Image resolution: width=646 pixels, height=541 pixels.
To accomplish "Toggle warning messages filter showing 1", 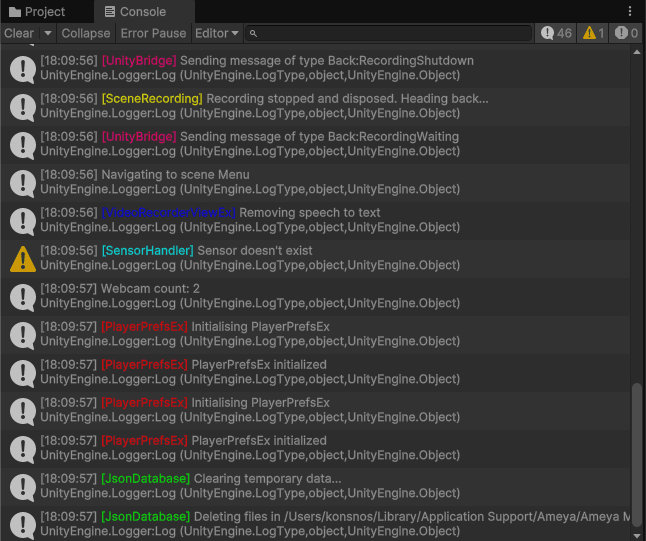I will (593, 33).
